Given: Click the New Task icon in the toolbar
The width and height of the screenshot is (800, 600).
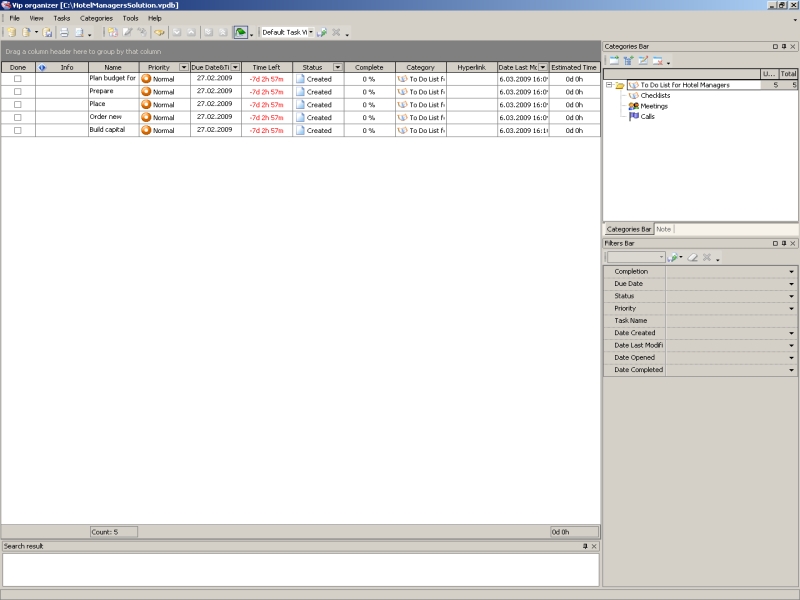Looking at the screenshot, I should coord(112,32).
